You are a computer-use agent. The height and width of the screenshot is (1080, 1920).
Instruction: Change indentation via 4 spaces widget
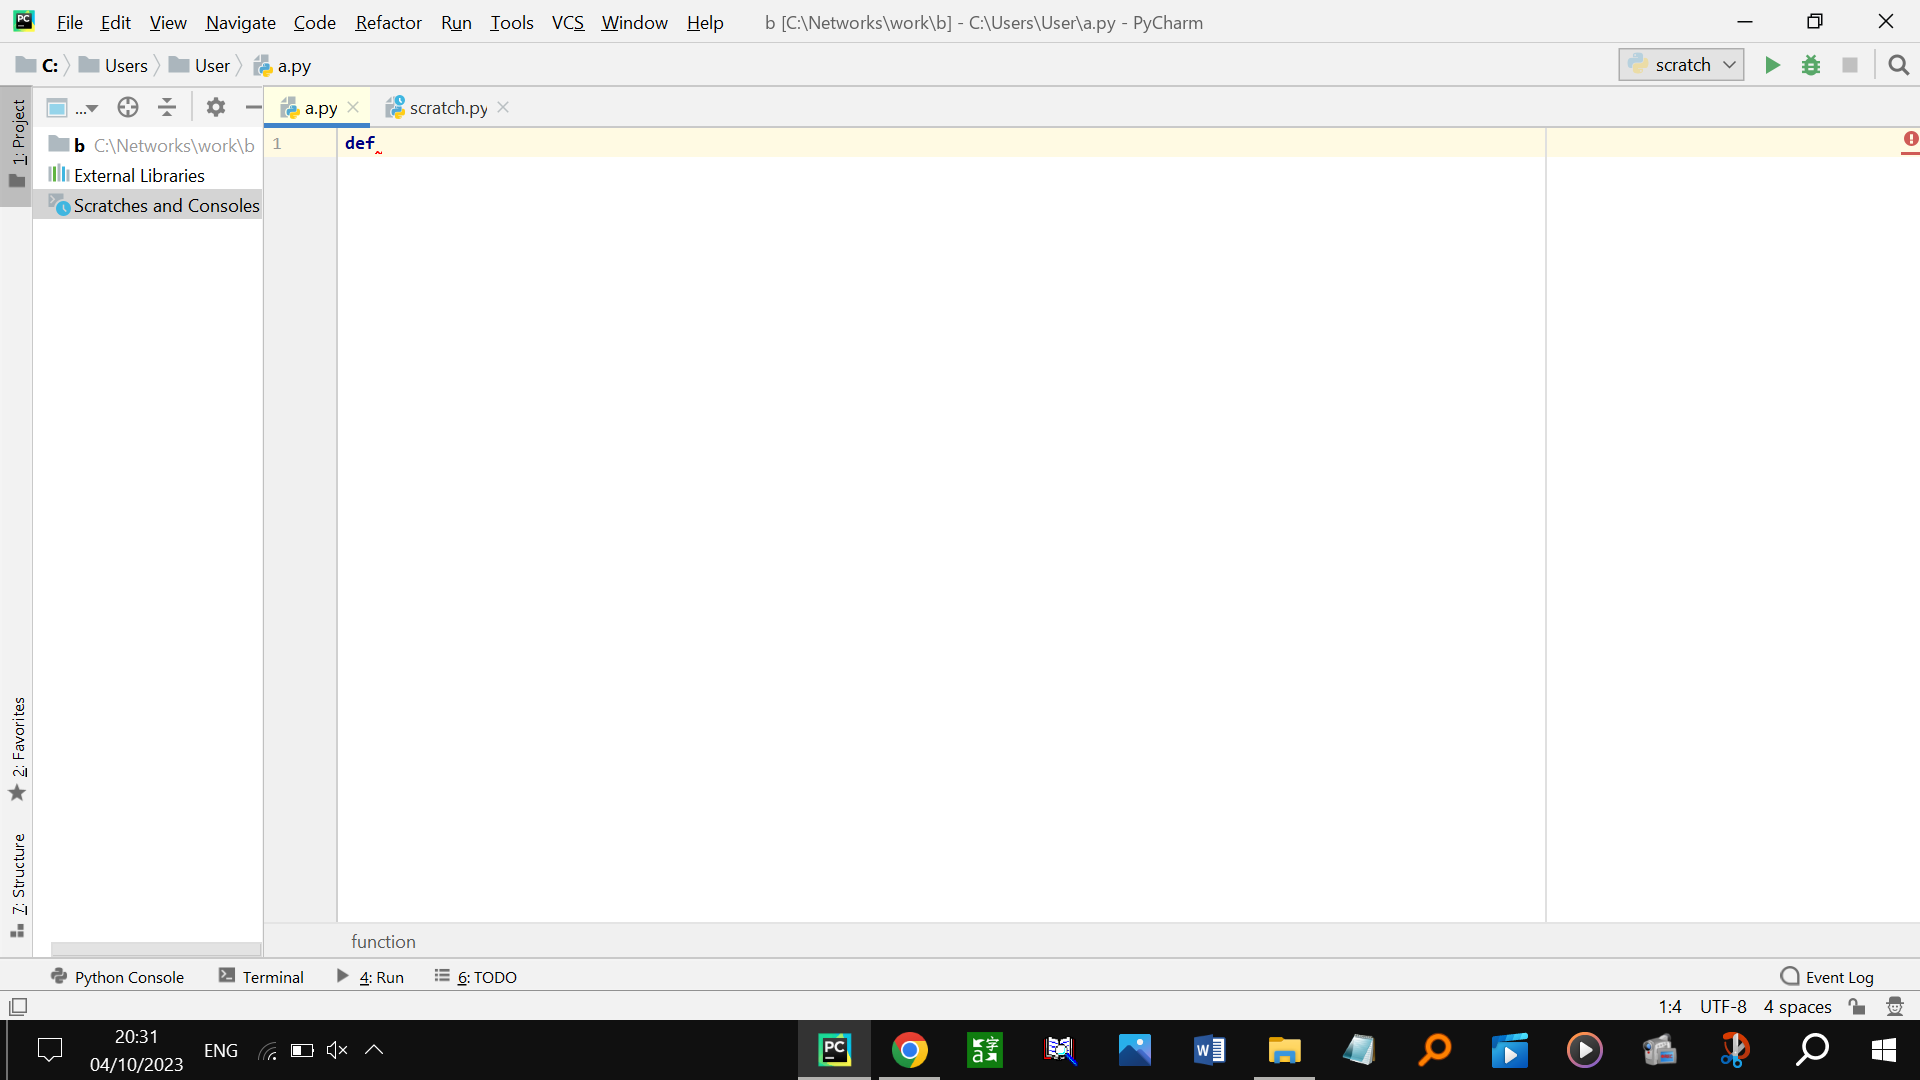[1797, 1006]
